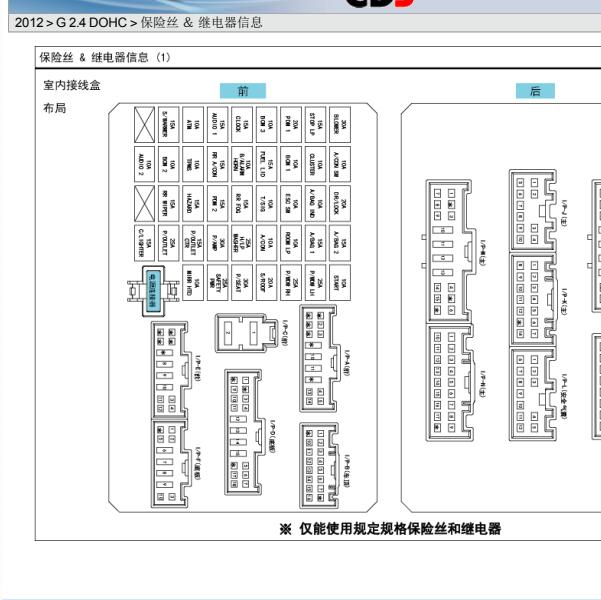This screenshot has width=601, height=600.
Task: Click the 10A A/CON SW fuse
Action: point(340,164)
